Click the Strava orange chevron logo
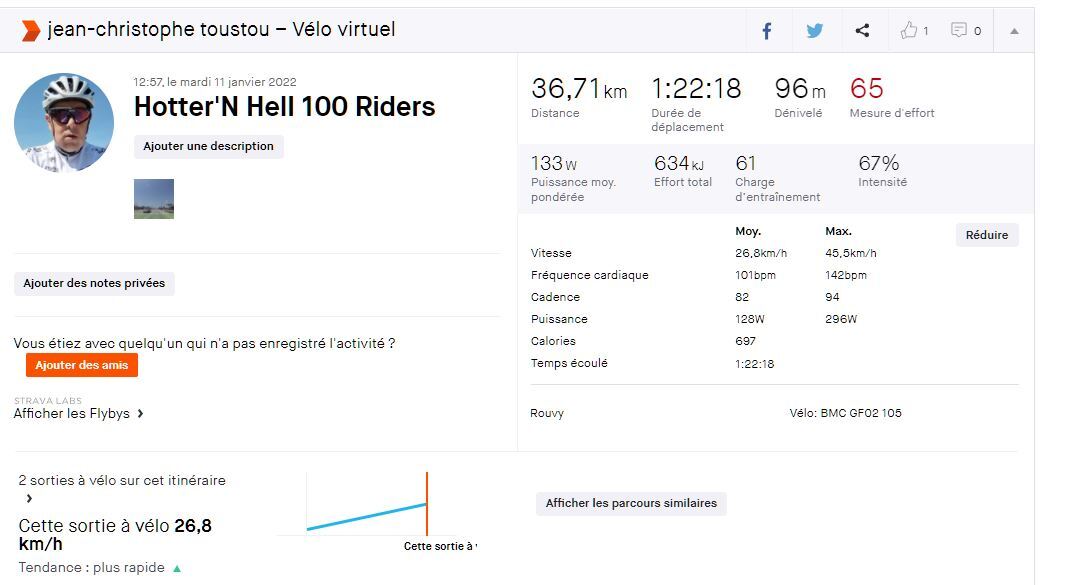 pyautogui.click(x=31, y=30)
